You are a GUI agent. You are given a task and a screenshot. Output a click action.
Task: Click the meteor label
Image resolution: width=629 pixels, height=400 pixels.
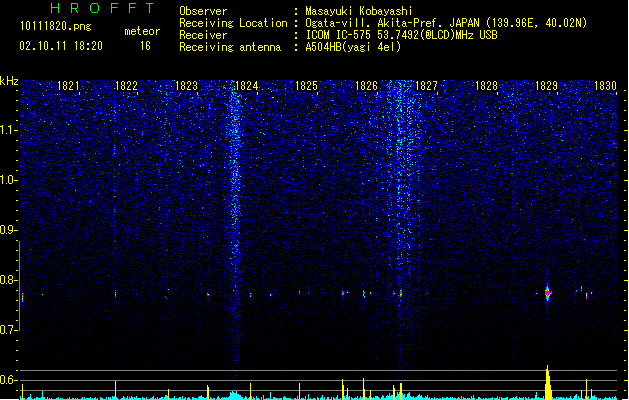pos(142,31)
